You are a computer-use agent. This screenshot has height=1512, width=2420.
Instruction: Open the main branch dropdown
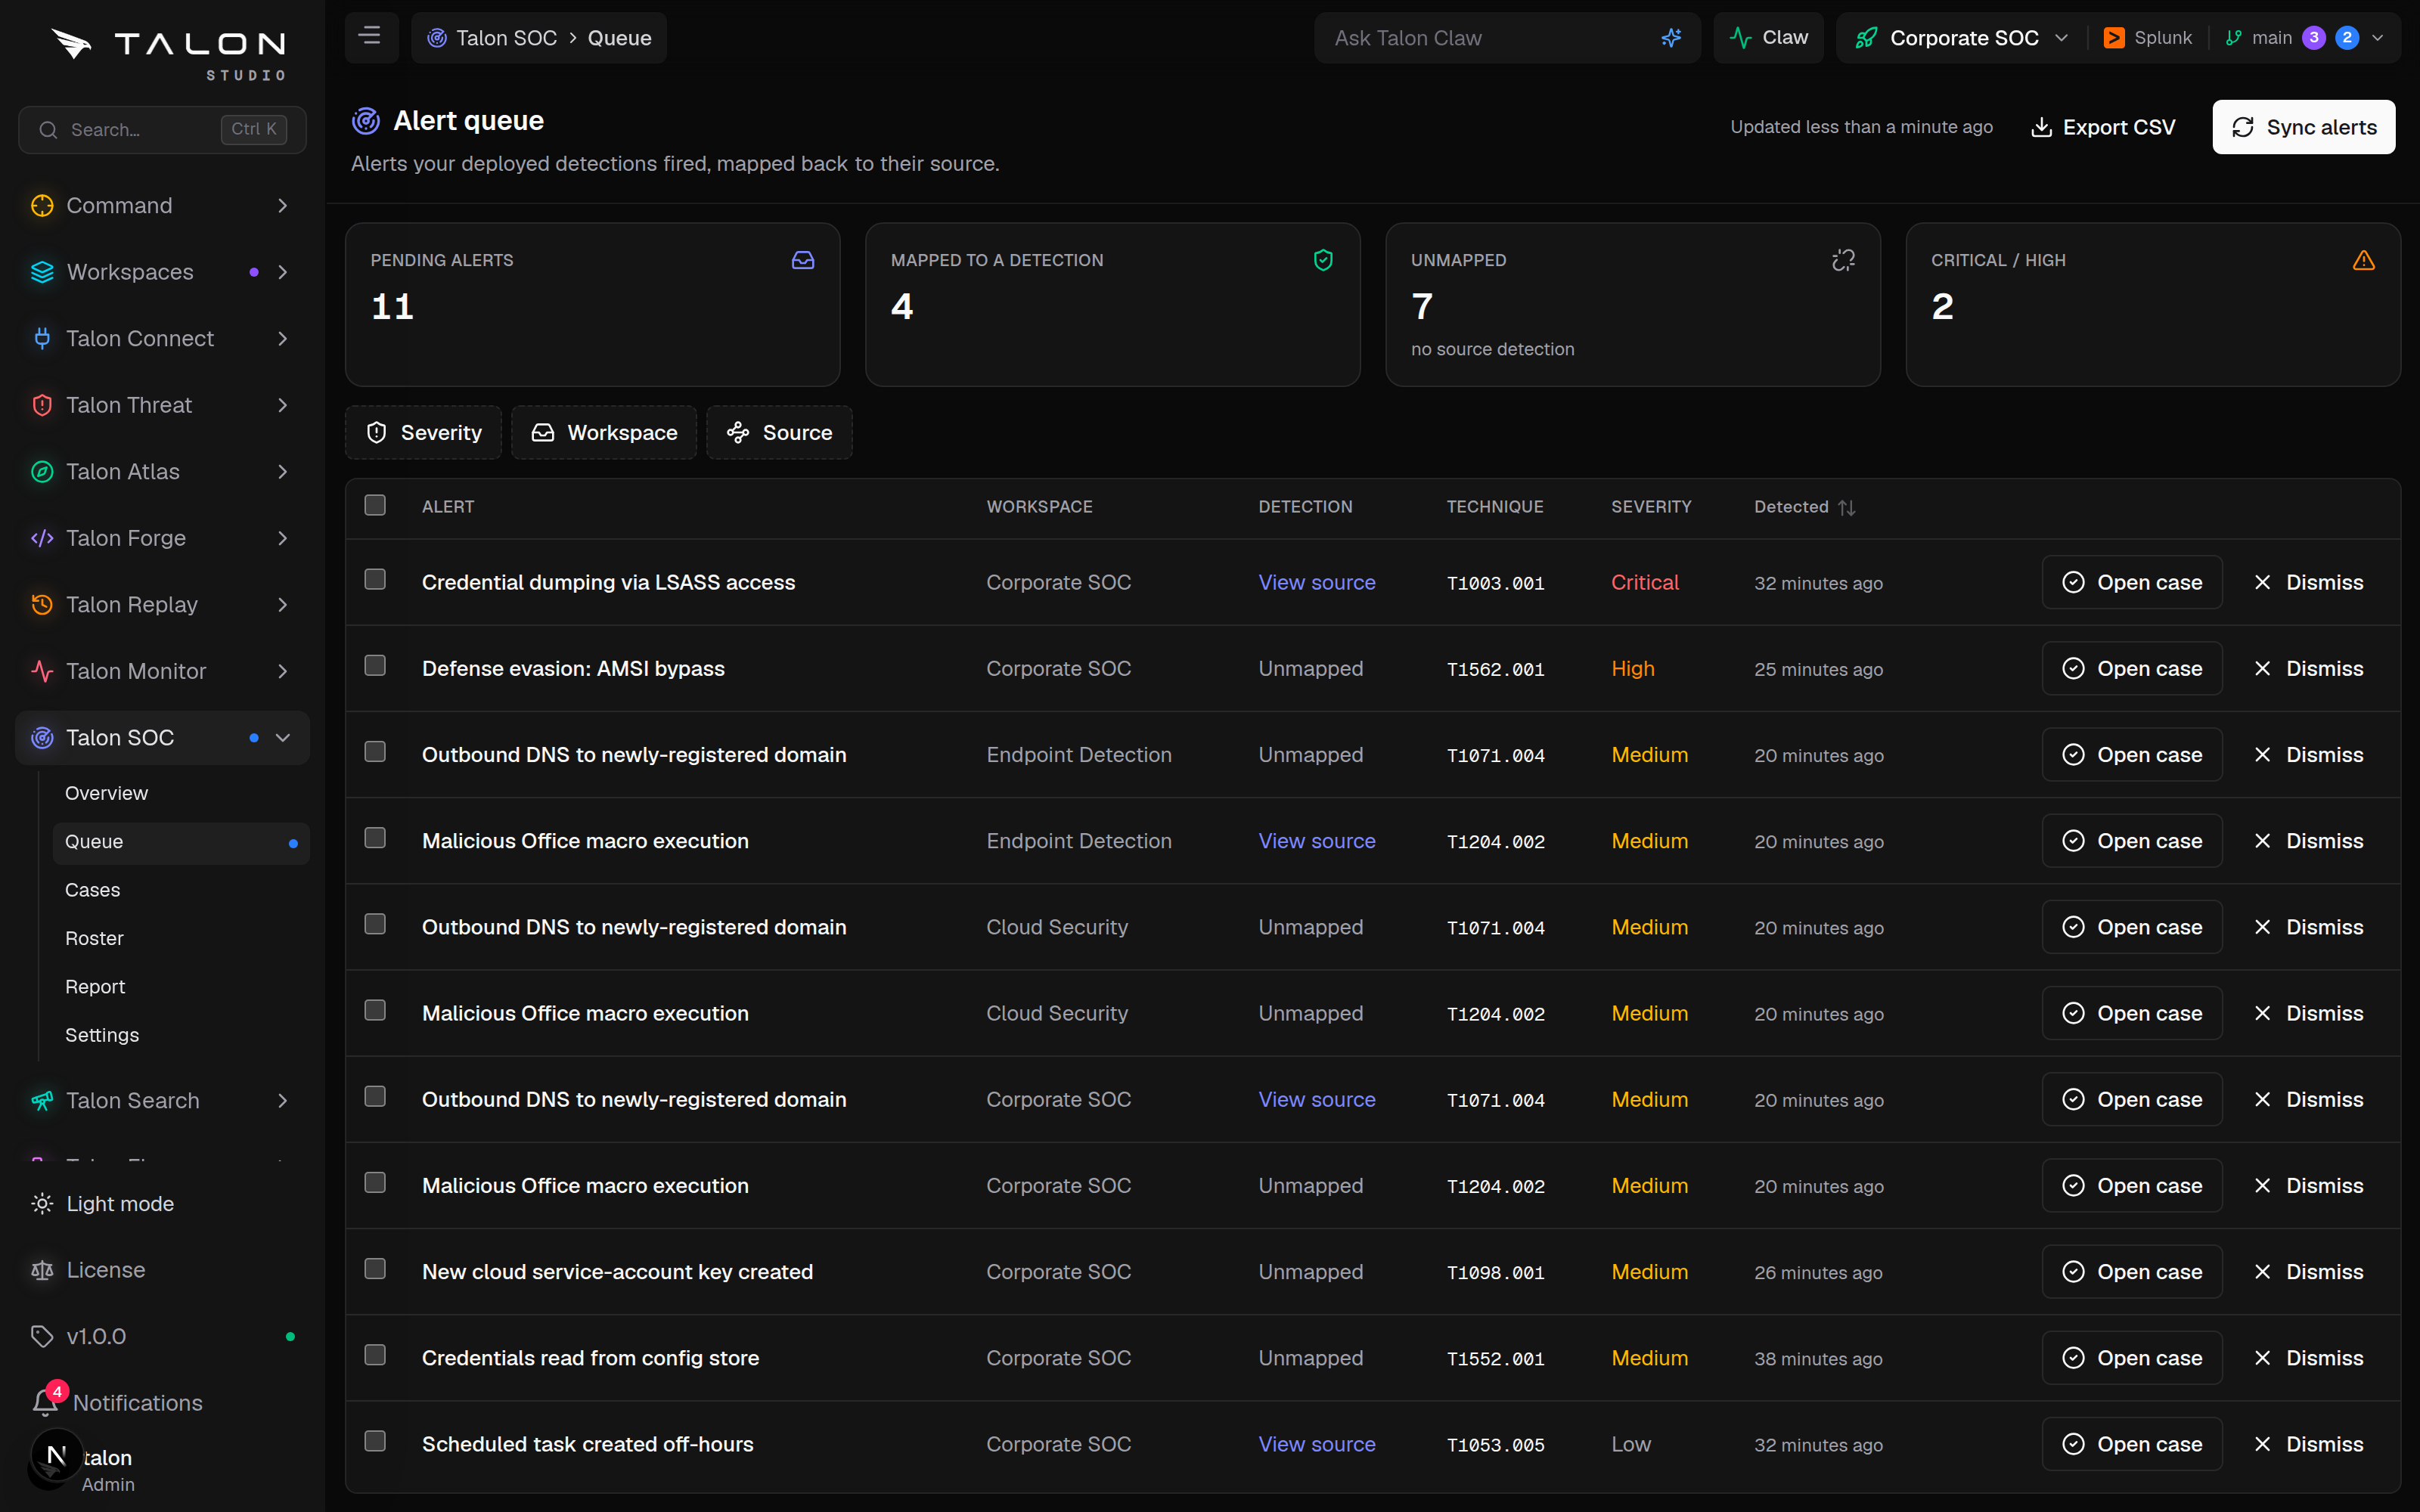click(x=2305, y=38)
